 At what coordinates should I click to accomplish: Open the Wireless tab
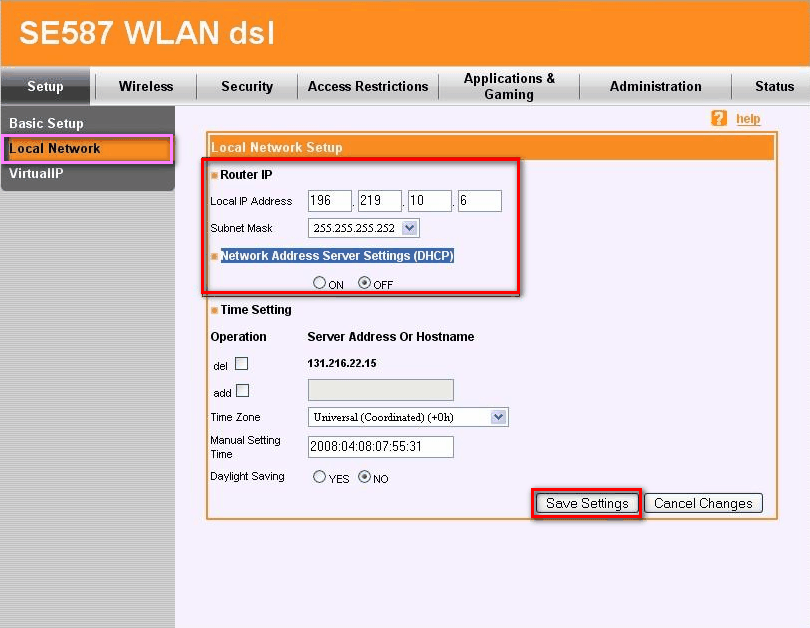pyautogui.click(x=146, y=86)
